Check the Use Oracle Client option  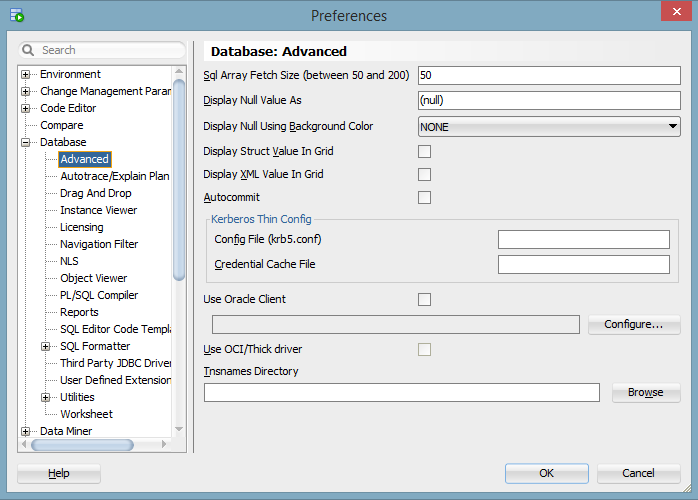[424, 299]
